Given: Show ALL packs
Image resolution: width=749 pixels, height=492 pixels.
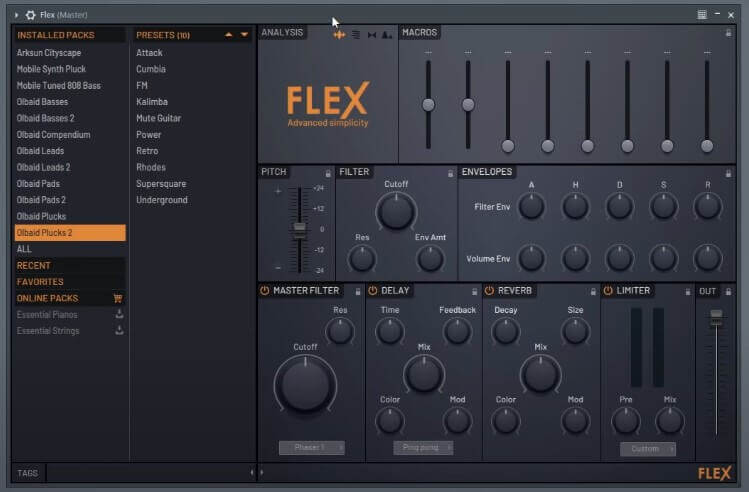Looking at the screenshot, I should pyautogui.click(x=24, y=249).
